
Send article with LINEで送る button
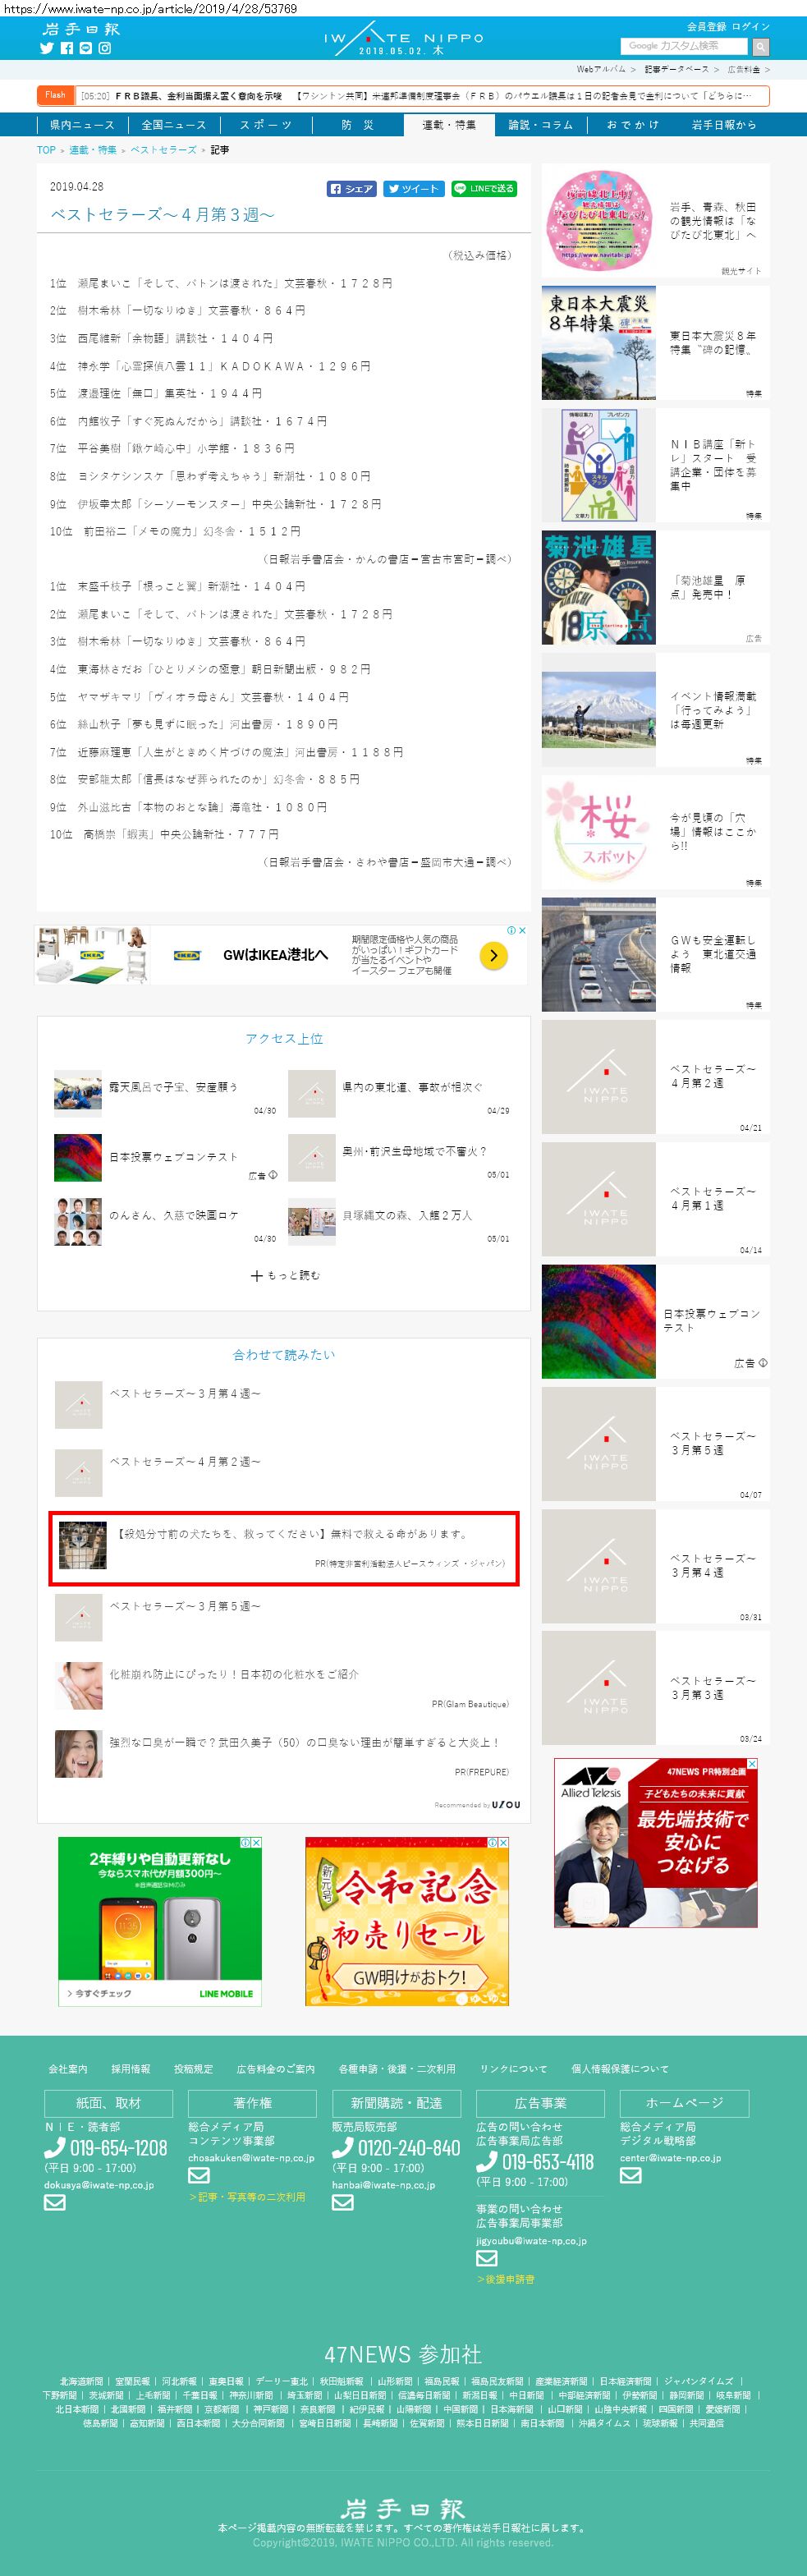coord(484,188)
